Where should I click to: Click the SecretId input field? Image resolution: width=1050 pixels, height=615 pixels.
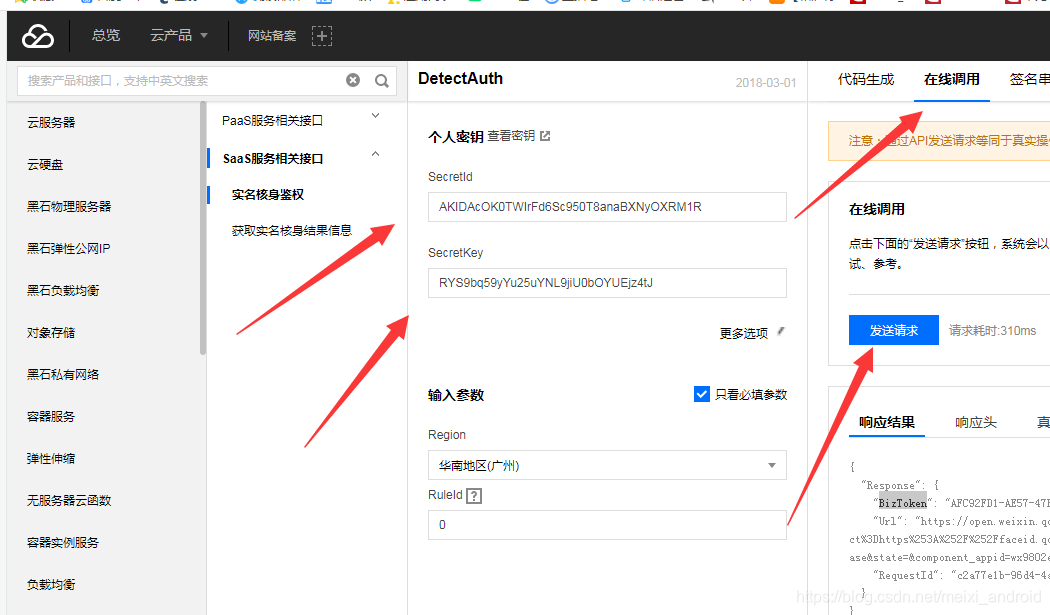tap(607, 207)
